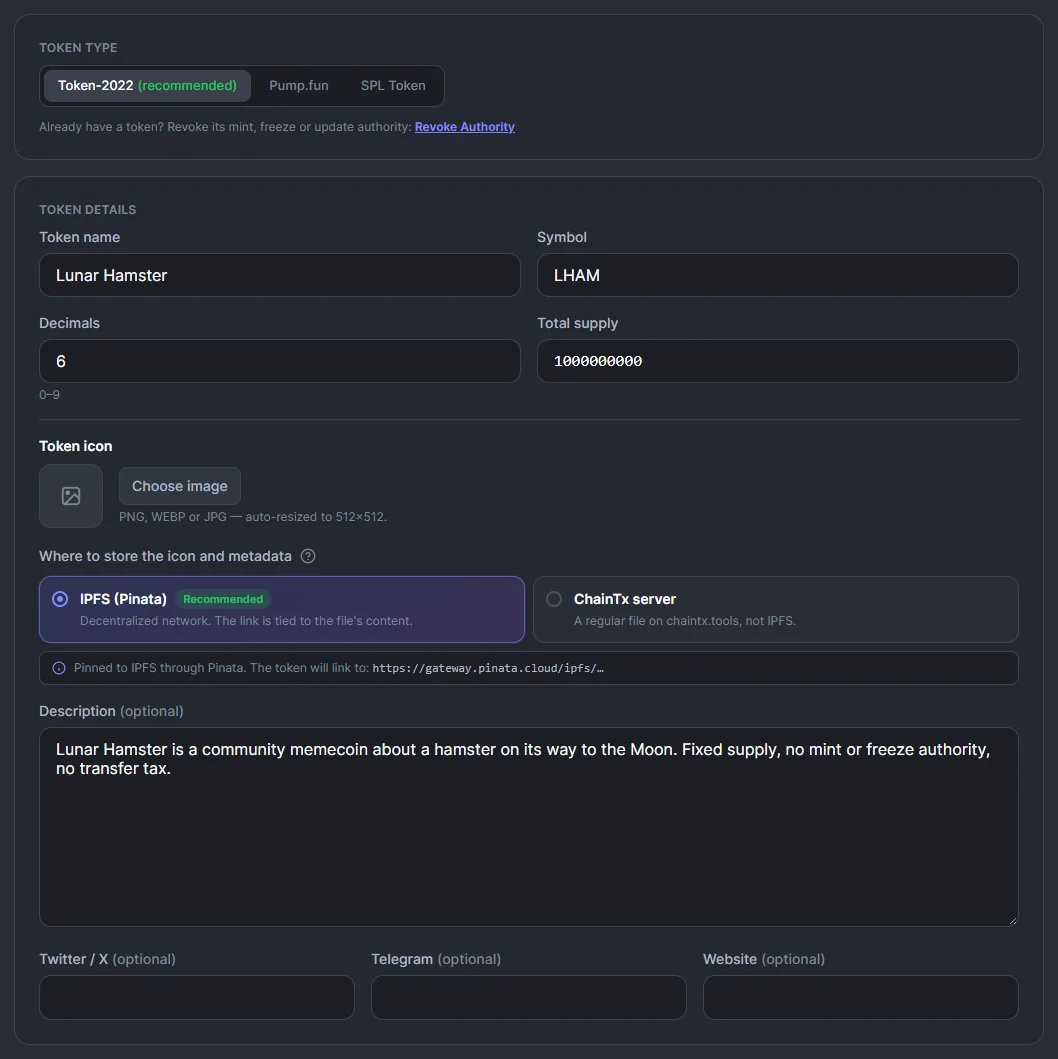Click inside the Description text area
Screen dimensions: 1058x1059
(529, 827)
